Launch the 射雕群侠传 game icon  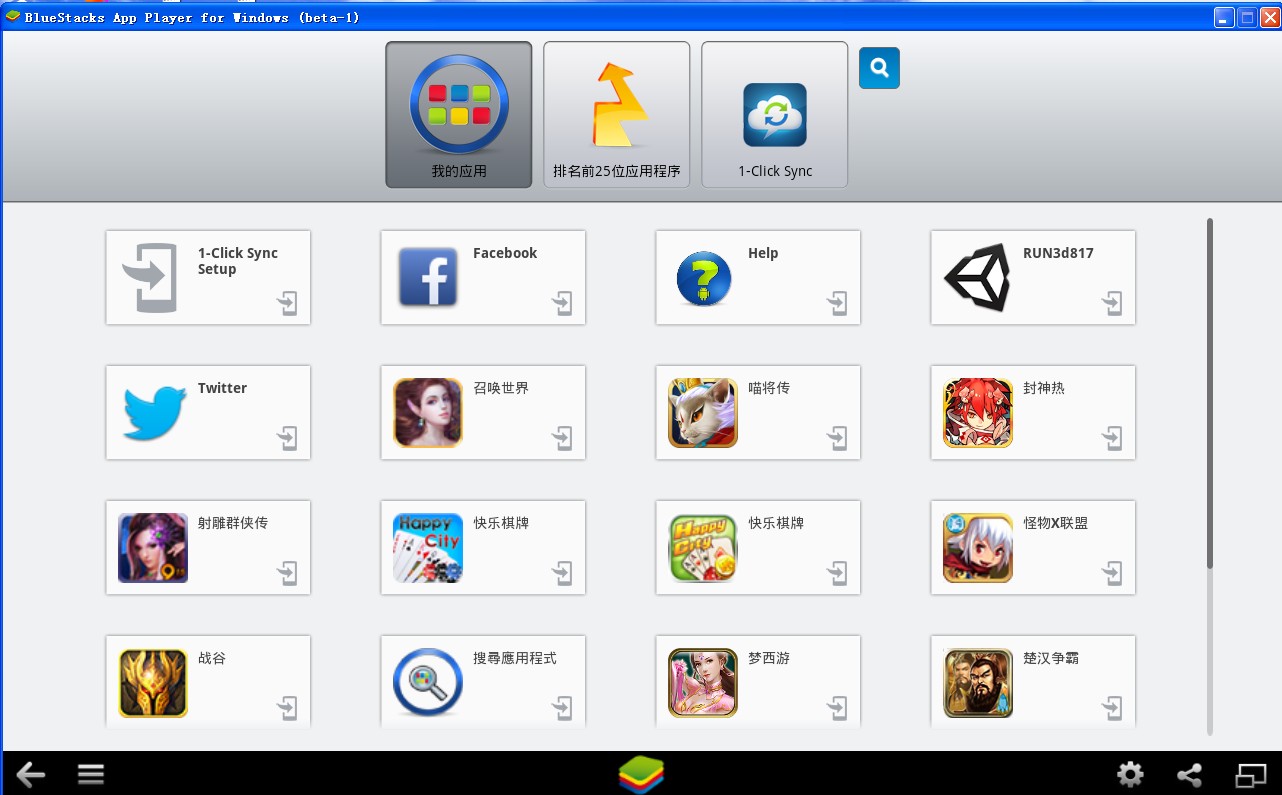[x=153, y=547]
